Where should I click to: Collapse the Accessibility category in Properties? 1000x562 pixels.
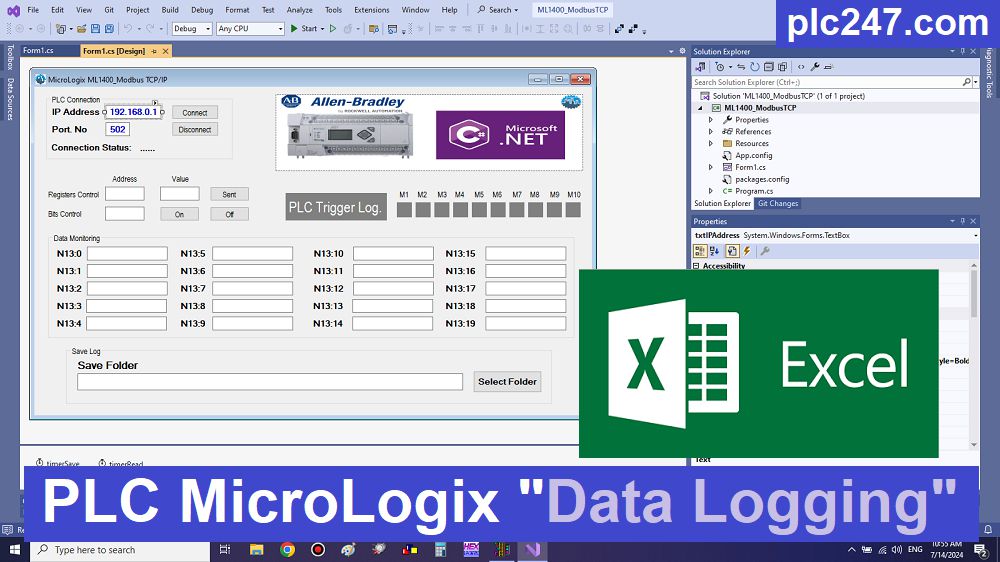tap(696, 266)
